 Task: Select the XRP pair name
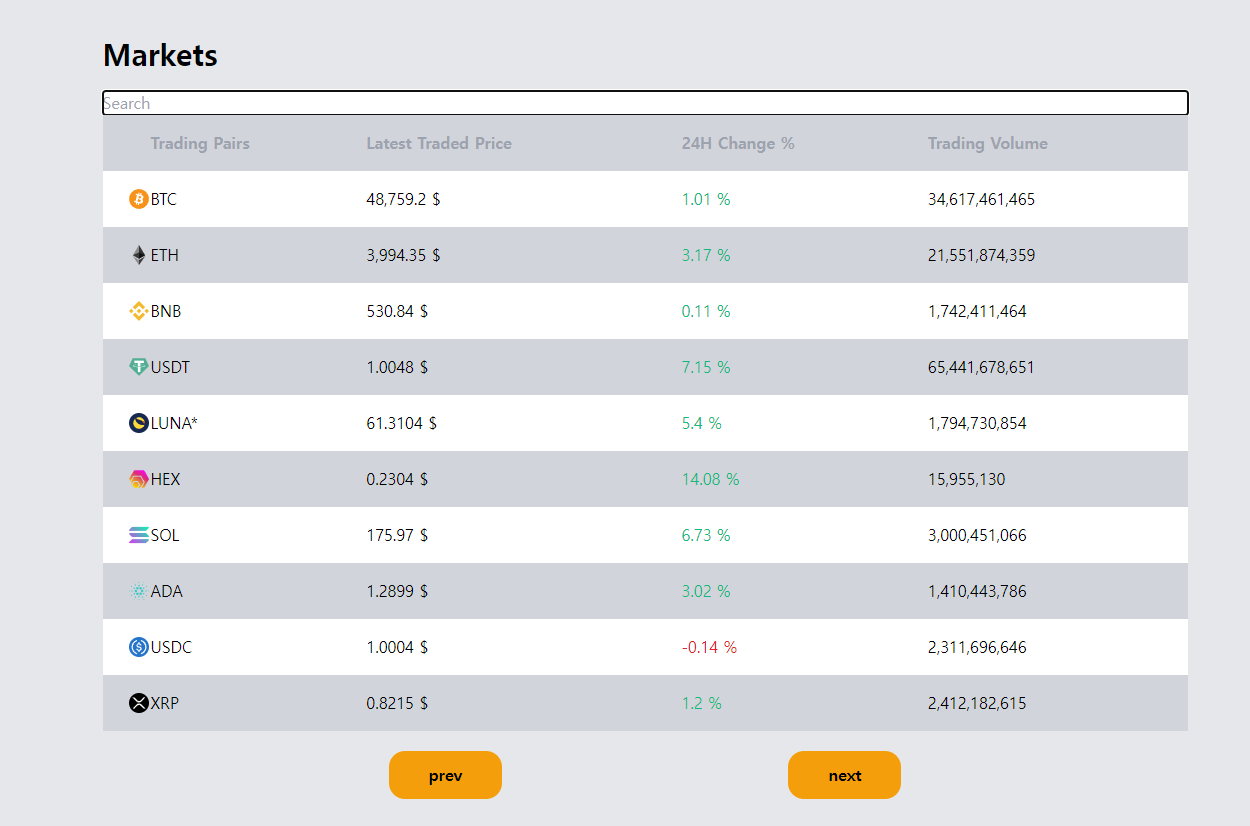165,703
